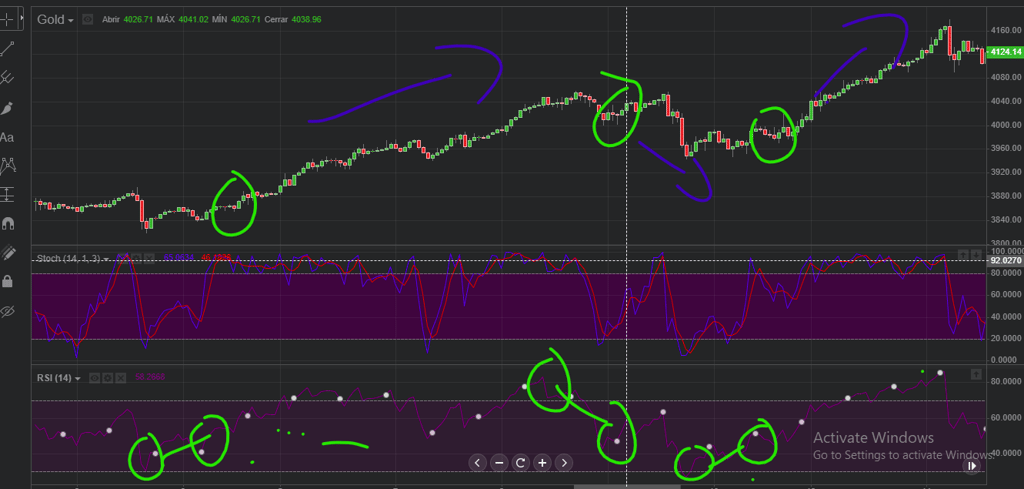
Task: Select the Aa text annotation tool
Action: tap(7, 137)
